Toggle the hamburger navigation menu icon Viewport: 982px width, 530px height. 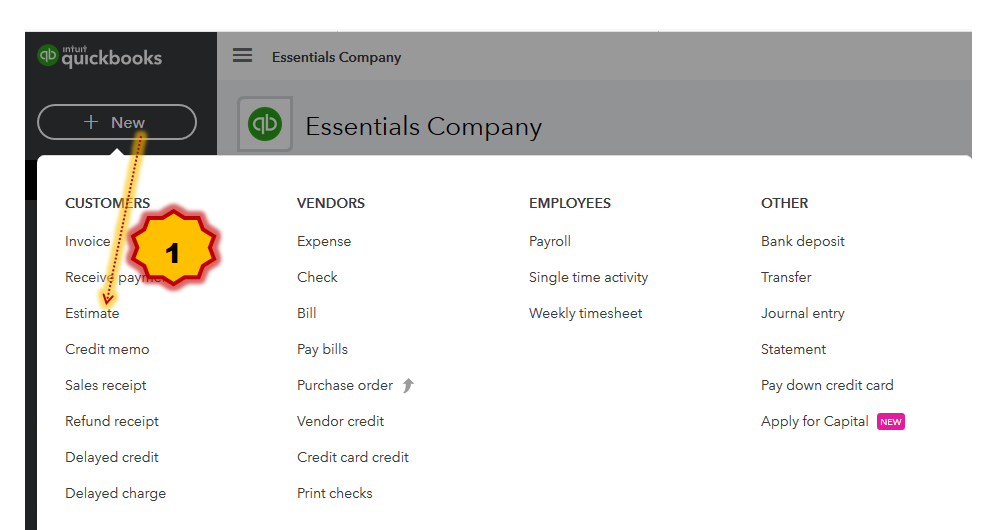242,56
